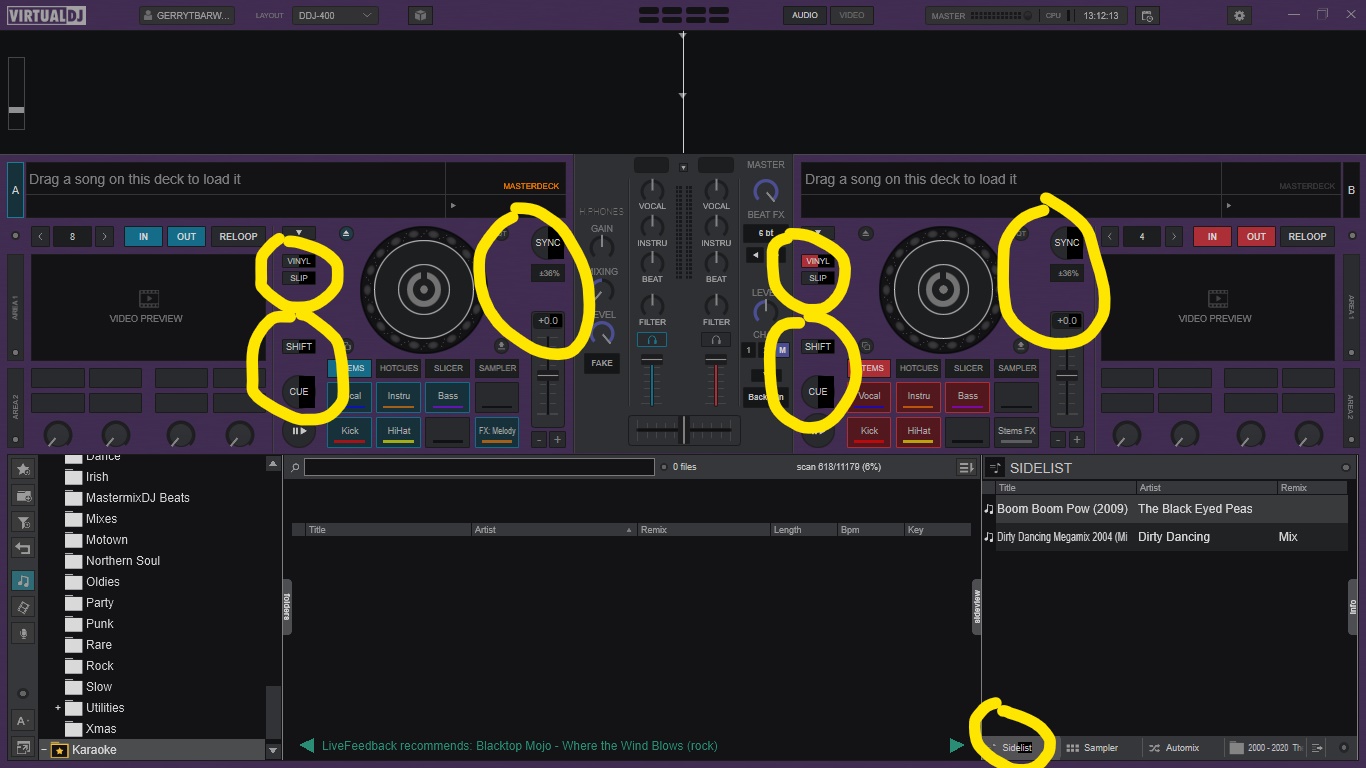Viewport: 1366px width, 768px height.
Task: Click the browser pop-out window icon bottom-left
Action: (x=23, y=747)
